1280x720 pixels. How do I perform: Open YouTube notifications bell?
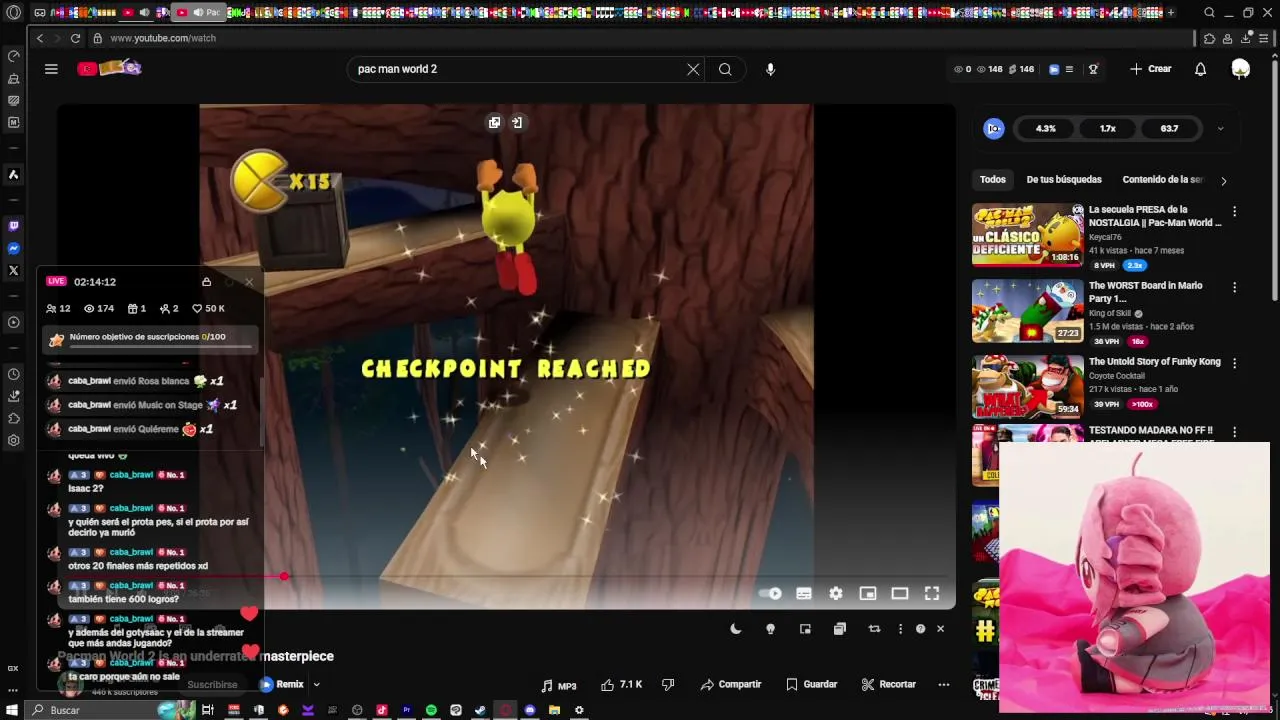(1200, 69)
